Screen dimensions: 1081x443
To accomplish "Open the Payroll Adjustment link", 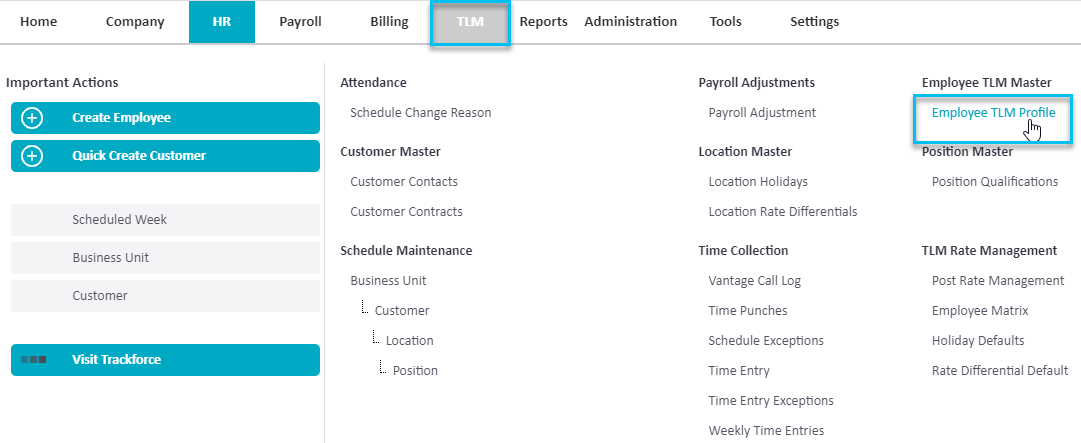I will pos(762,112).
